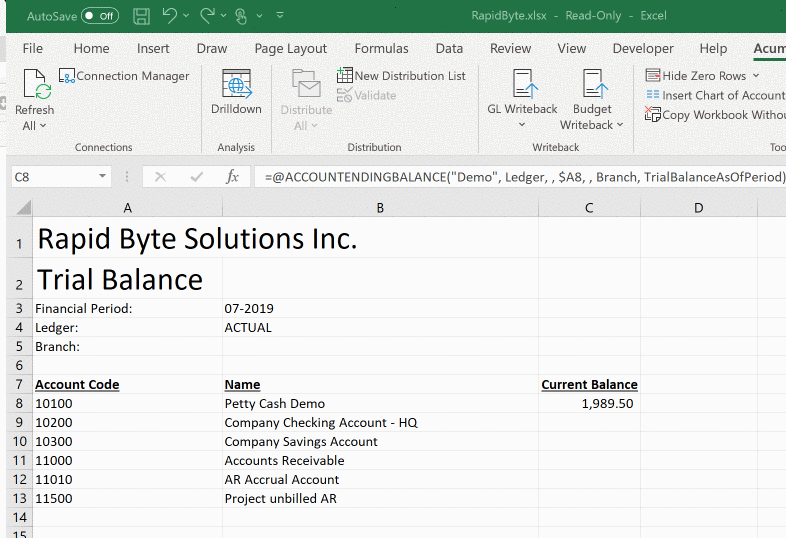Open the Undo history dropdown arrow
Viewport: 786px width, 538px height.
coord(186,16)
